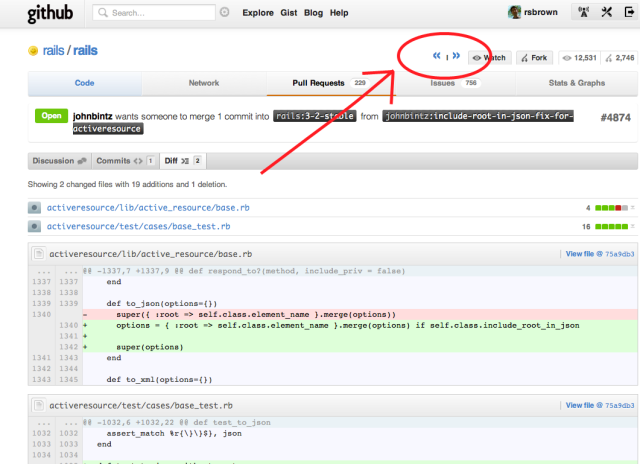
Task: Click deleted line 1340 super root merge
Action: coord(333,315)
